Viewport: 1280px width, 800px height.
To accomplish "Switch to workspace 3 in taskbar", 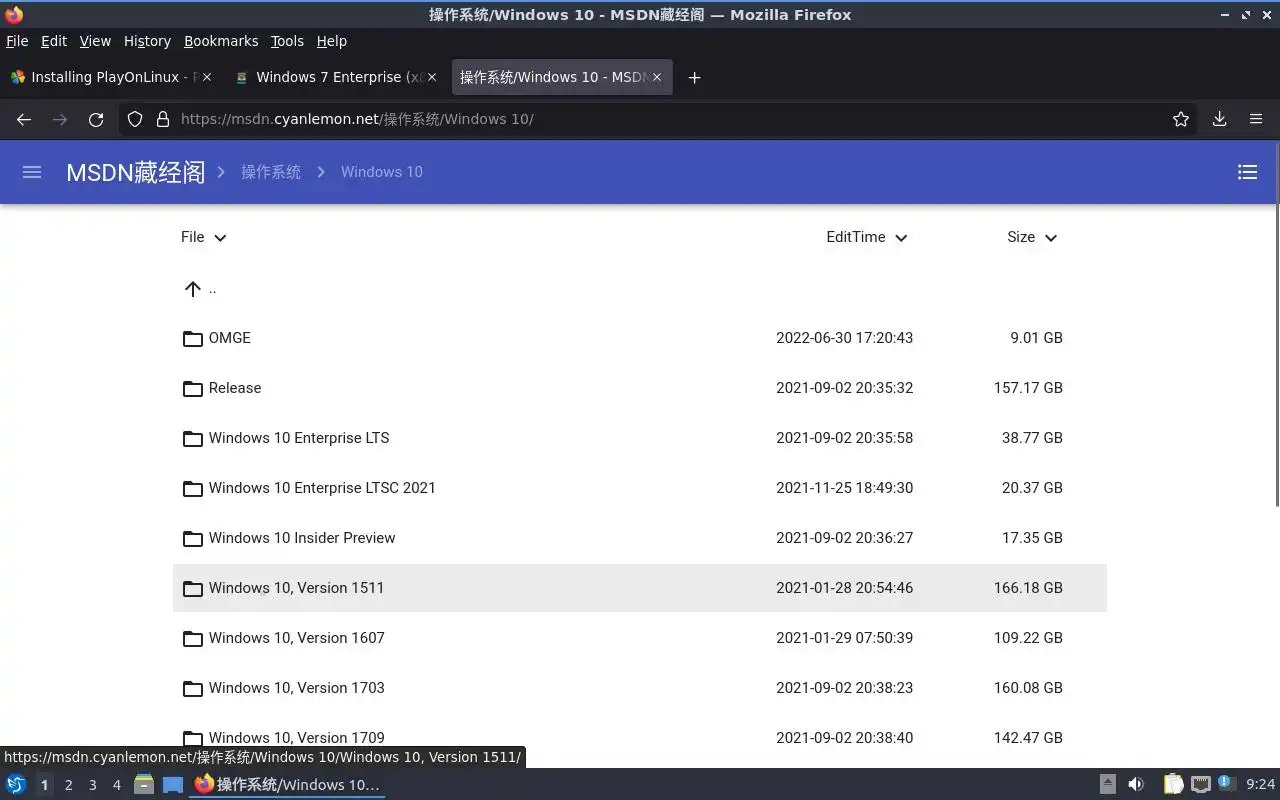I will (x=92, y=785).
